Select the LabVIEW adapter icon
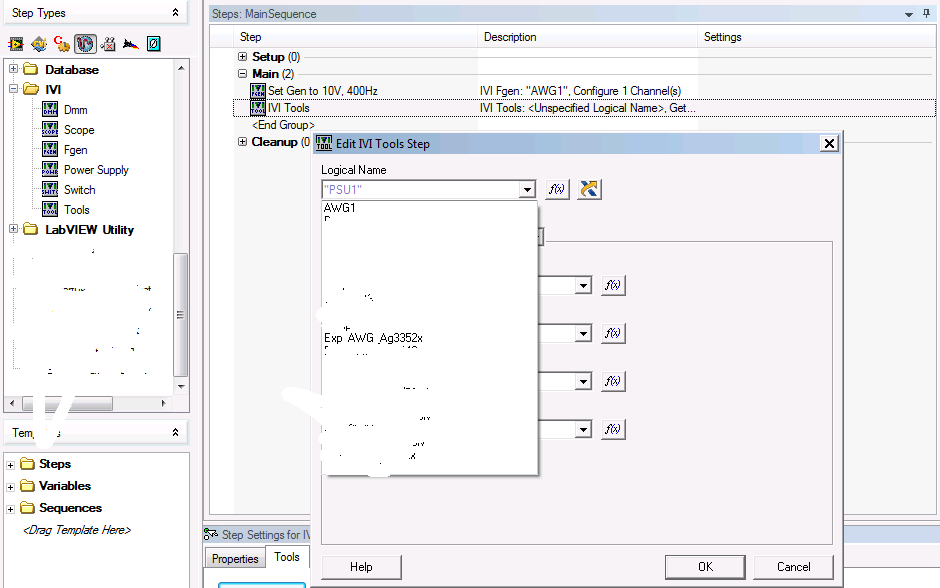This screenshot has width=940, height=588. point(16,44)
